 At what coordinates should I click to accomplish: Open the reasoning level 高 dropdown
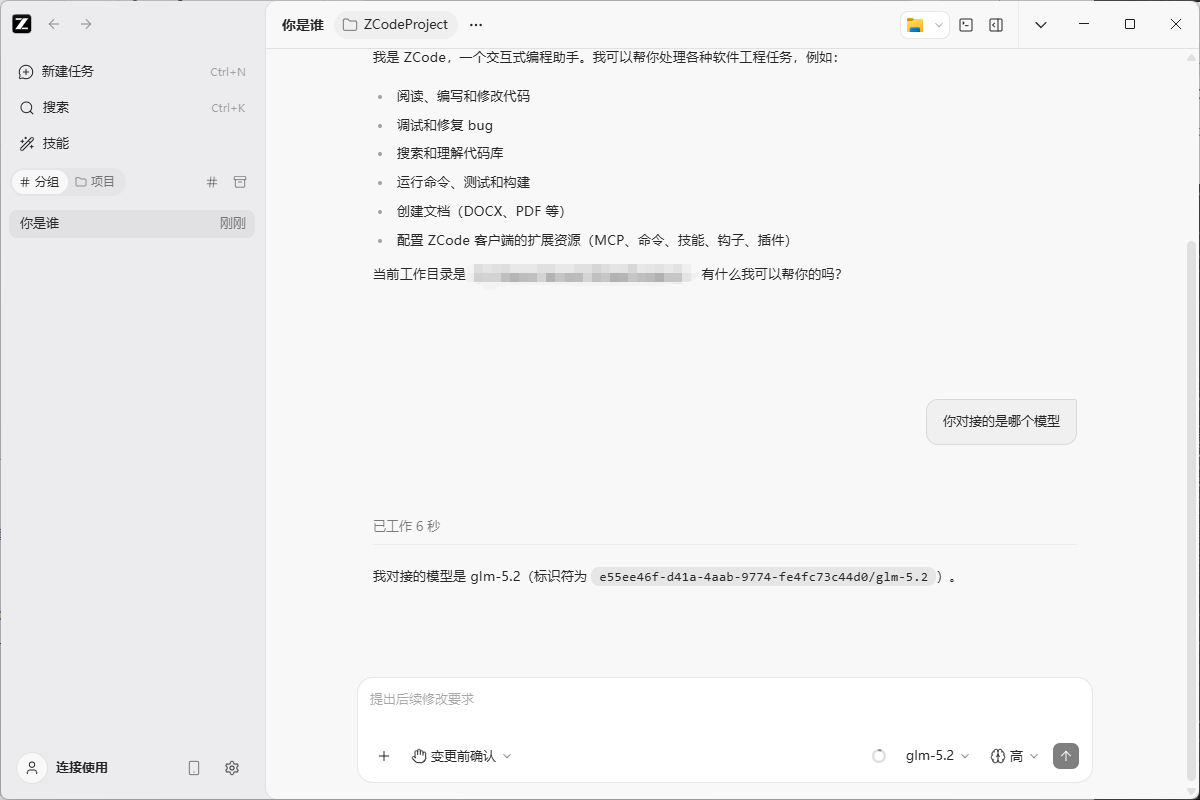pyautogui.click(x=1014, y=756)
